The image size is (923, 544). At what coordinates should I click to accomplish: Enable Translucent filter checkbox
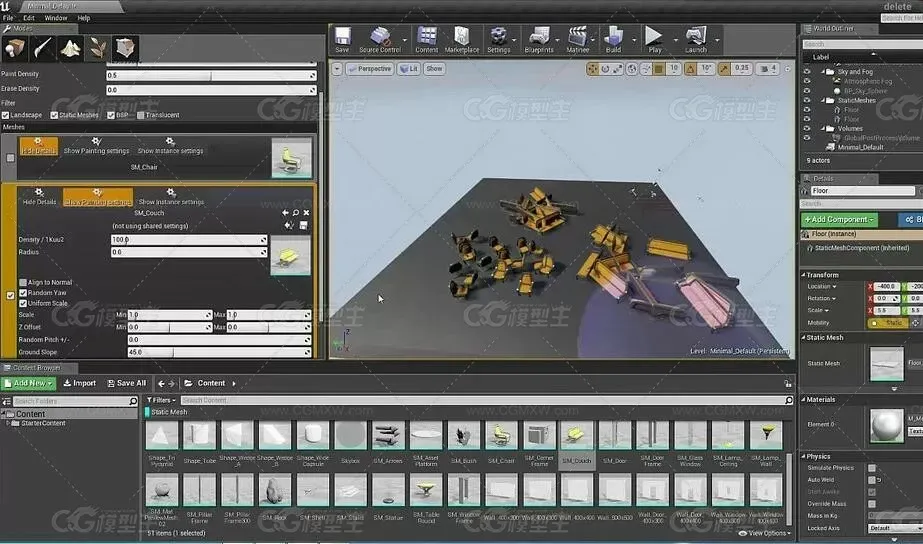point(141,115)
